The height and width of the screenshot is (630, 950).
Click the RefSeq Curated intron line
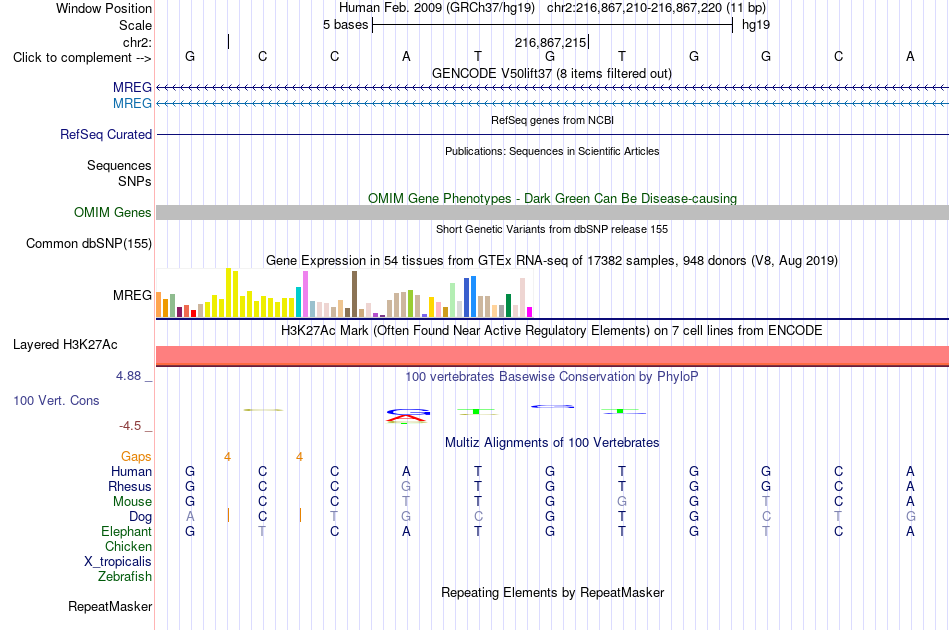point(553,134)
